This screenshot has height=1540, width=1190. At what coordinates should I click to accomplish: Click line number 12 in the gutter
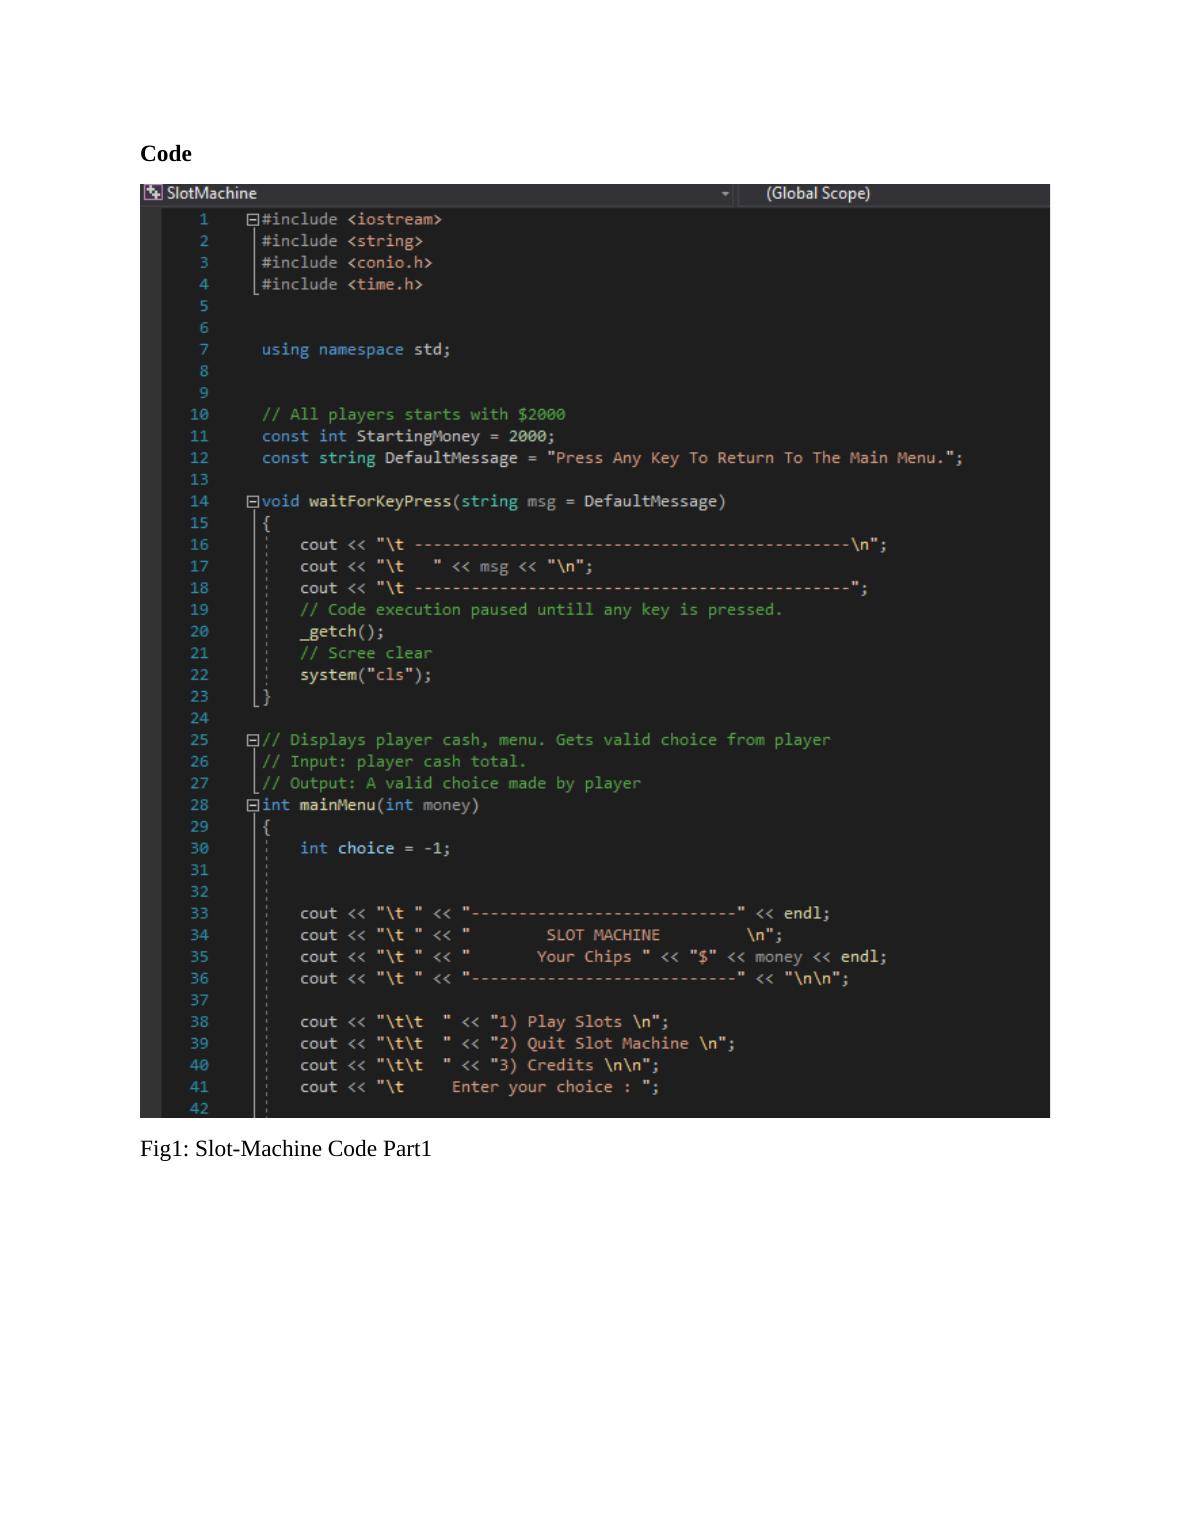point(199,458)
